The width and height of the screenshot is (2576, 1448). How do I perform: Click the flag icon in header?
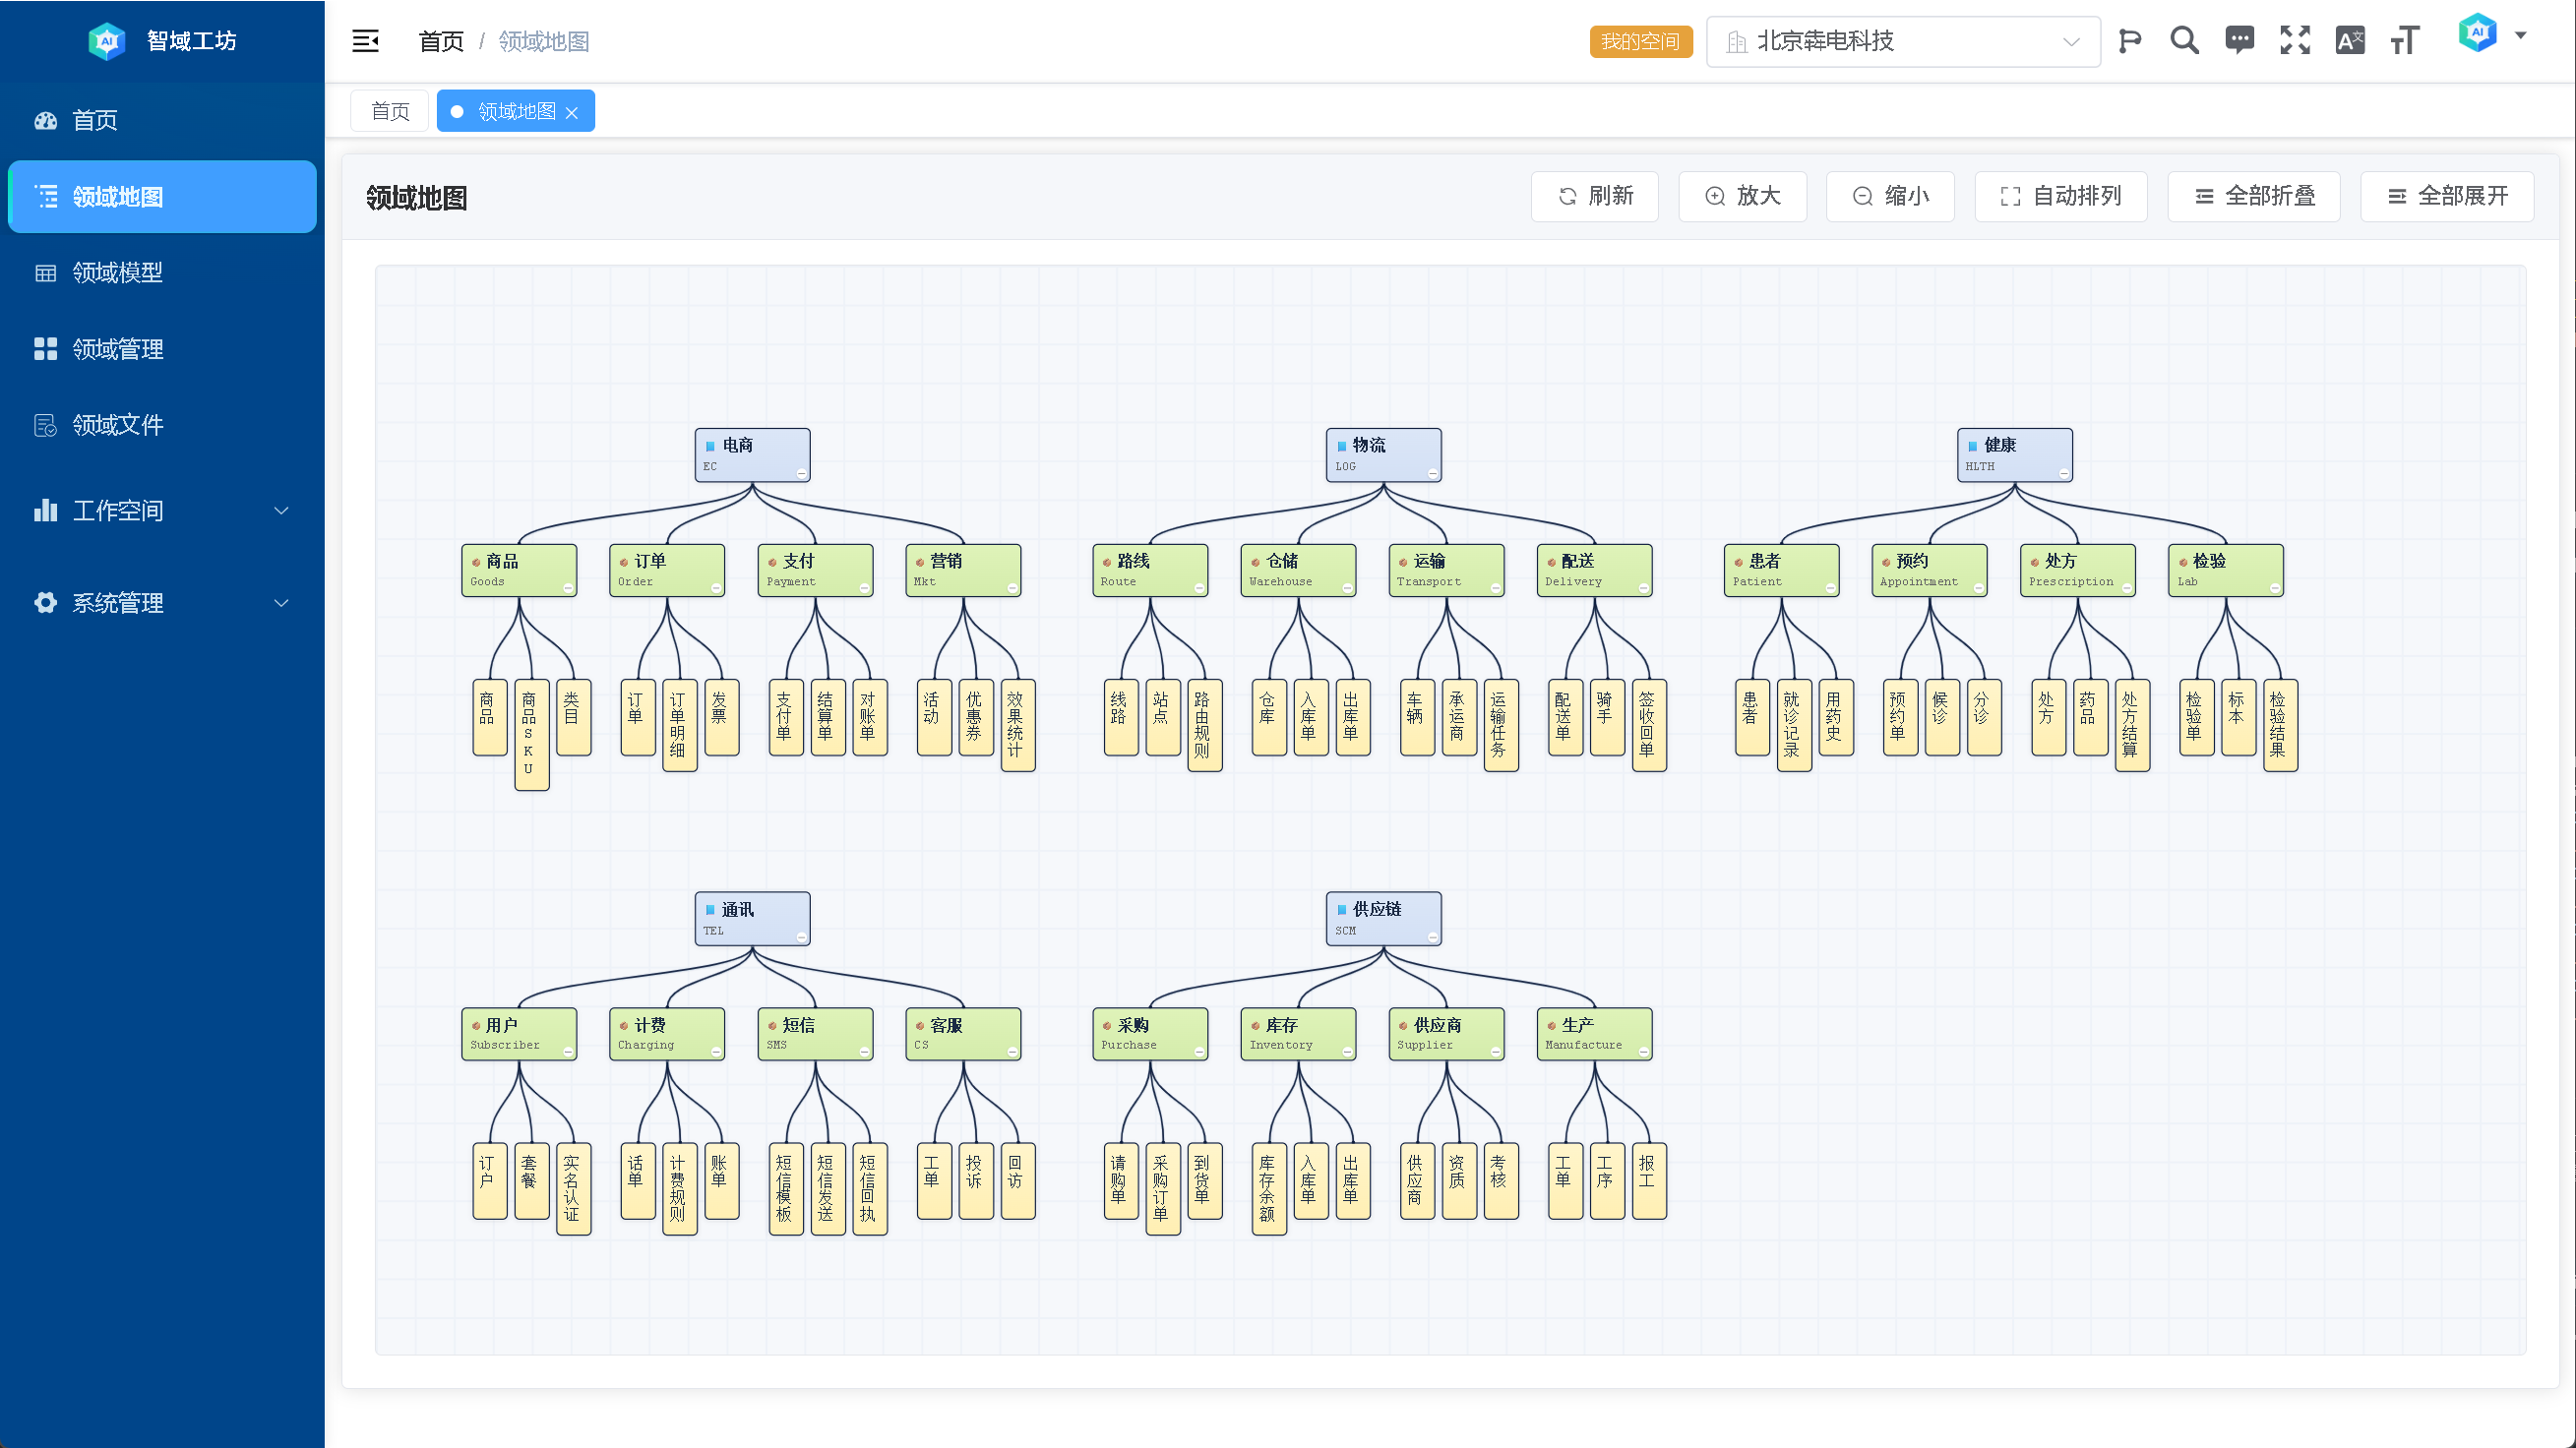pos(2130,41)
